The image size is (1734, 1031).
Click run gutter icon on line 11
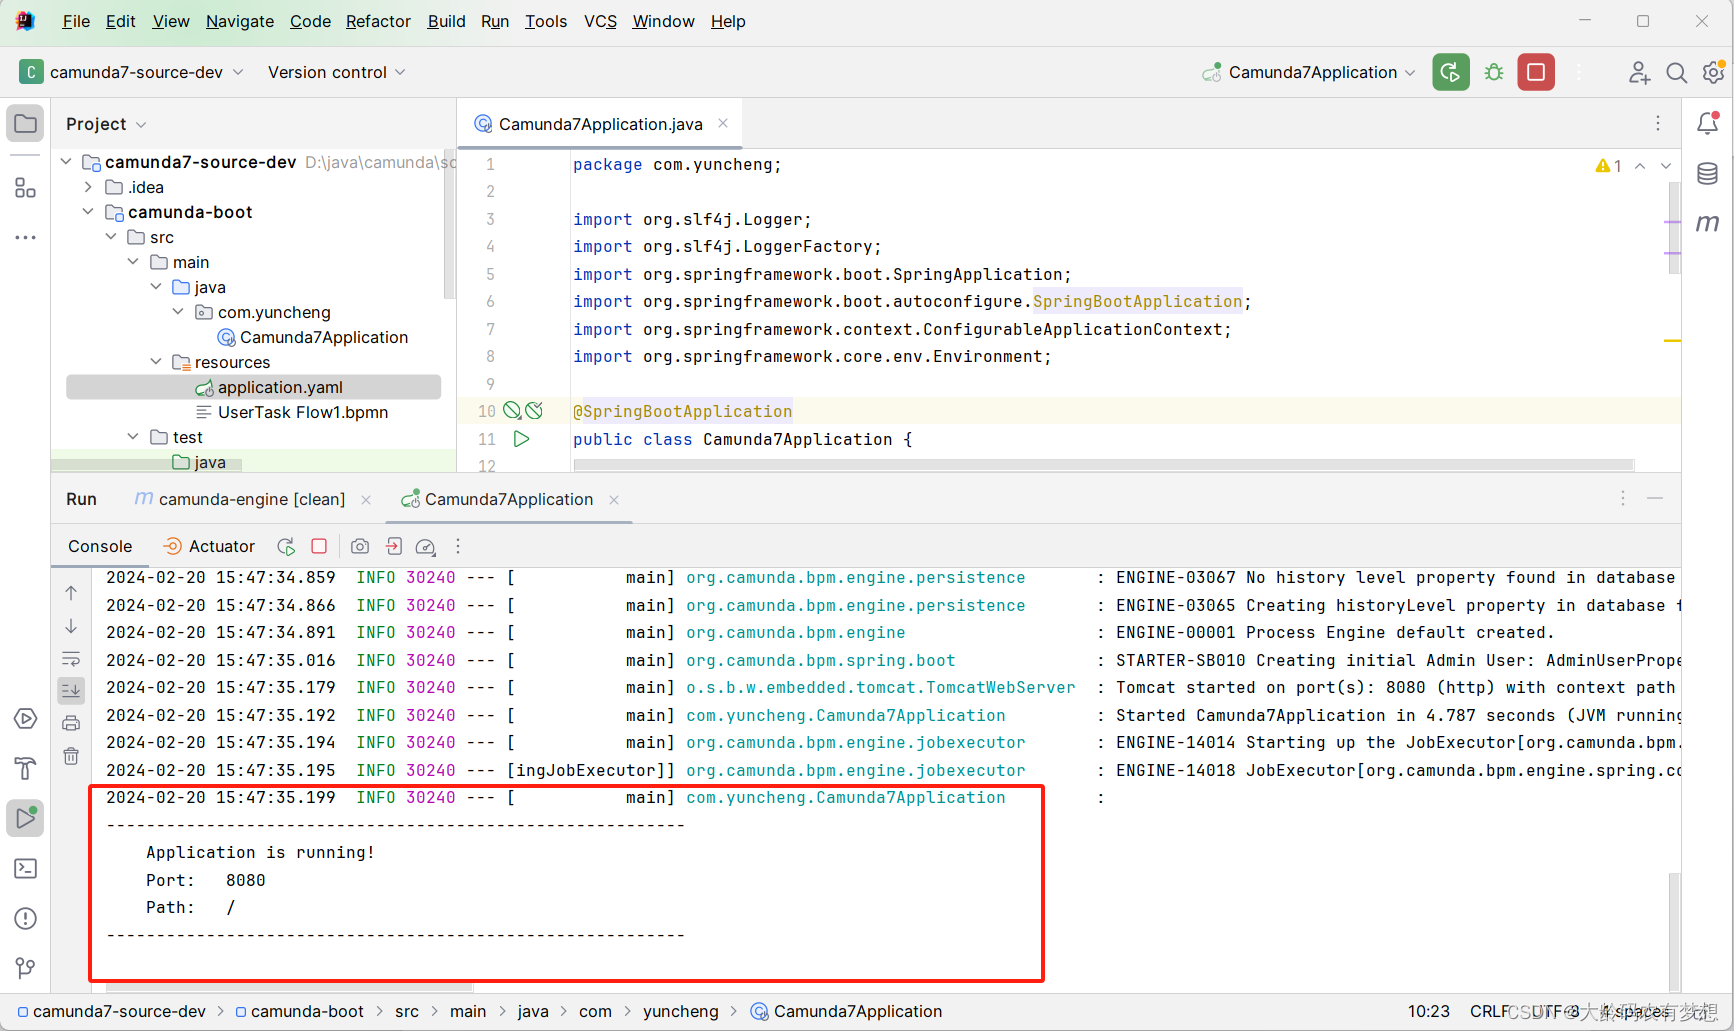click(x=521, y=439)
